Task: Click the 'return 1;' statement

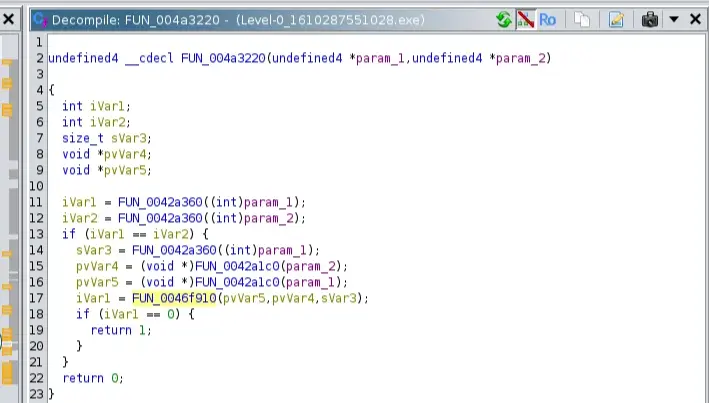Action: [121, 330]
